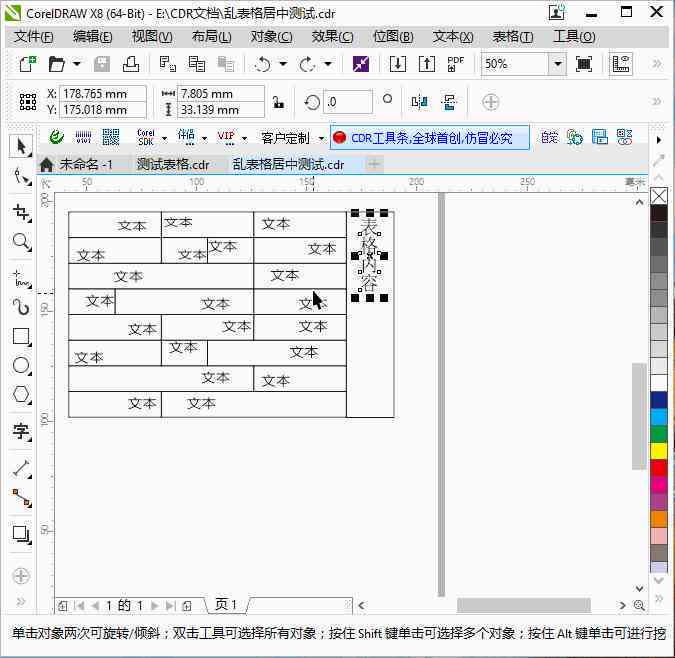Click the green swirl plugin icon
Screen dimensions: 675x658
tap(56, 138)
